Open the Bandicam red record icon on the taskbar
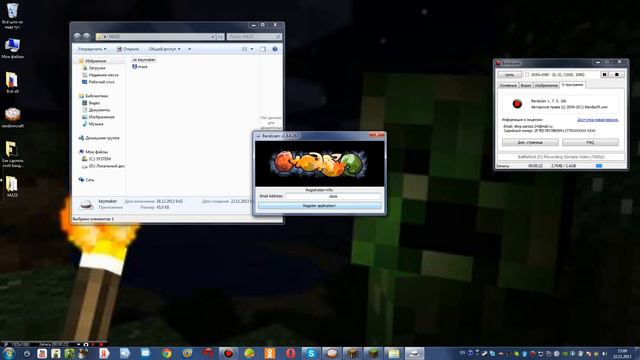 (228, 353)
